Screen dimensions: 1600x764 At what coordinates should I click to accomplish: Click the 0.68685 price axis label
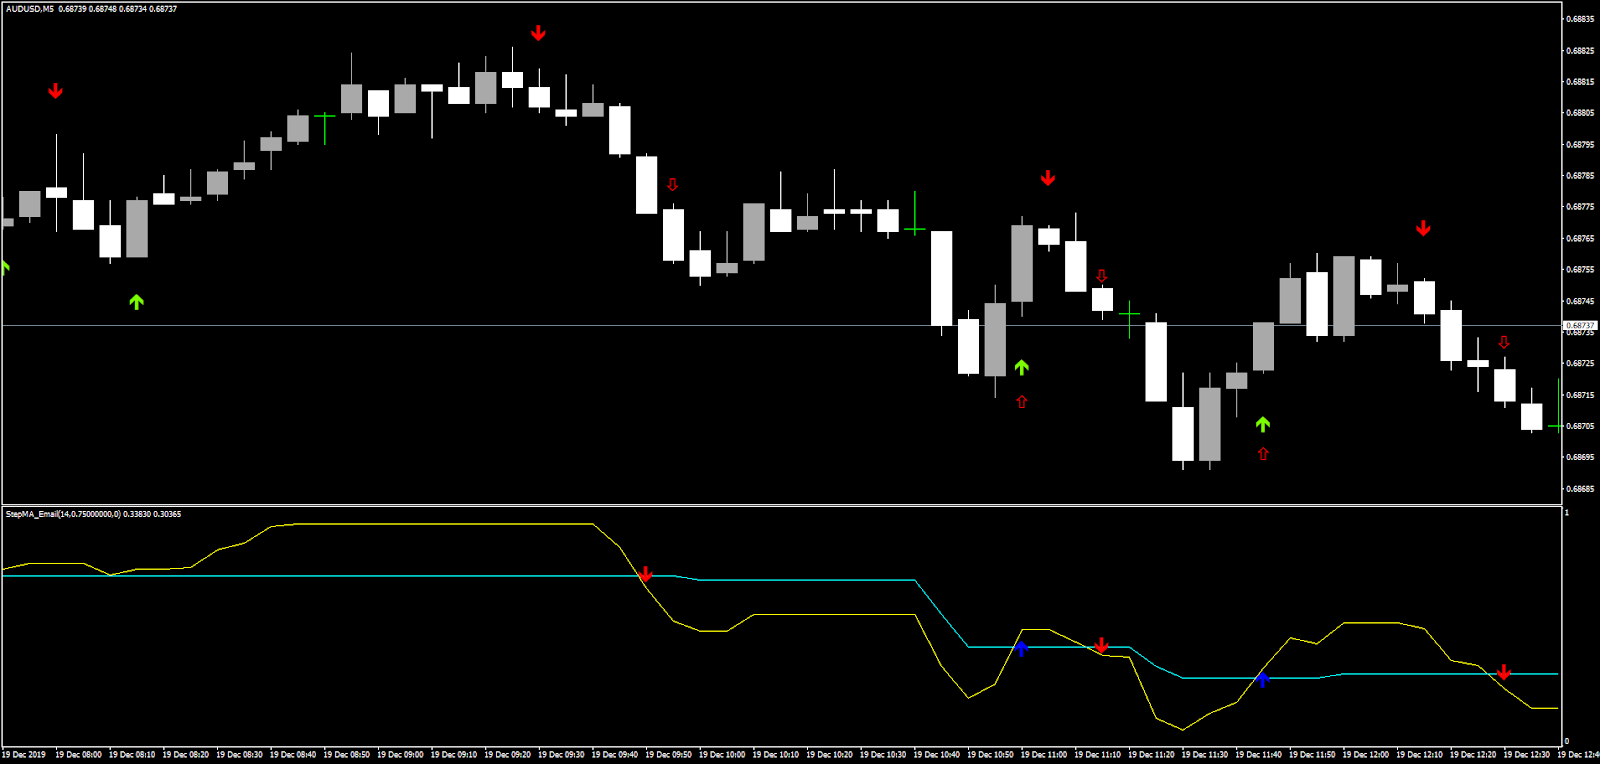pos(1580,489)
